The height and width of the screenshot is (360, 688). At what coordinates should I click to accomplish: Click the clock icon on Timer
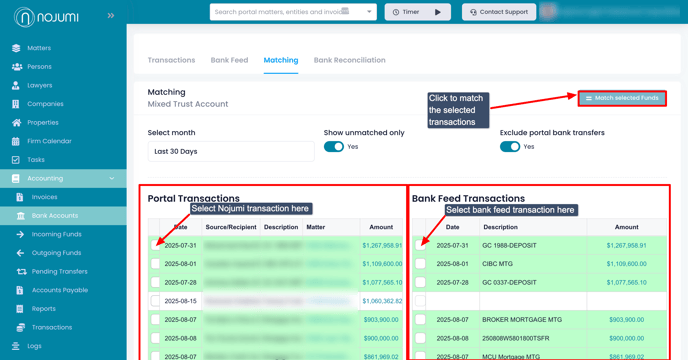coord(396,12)
